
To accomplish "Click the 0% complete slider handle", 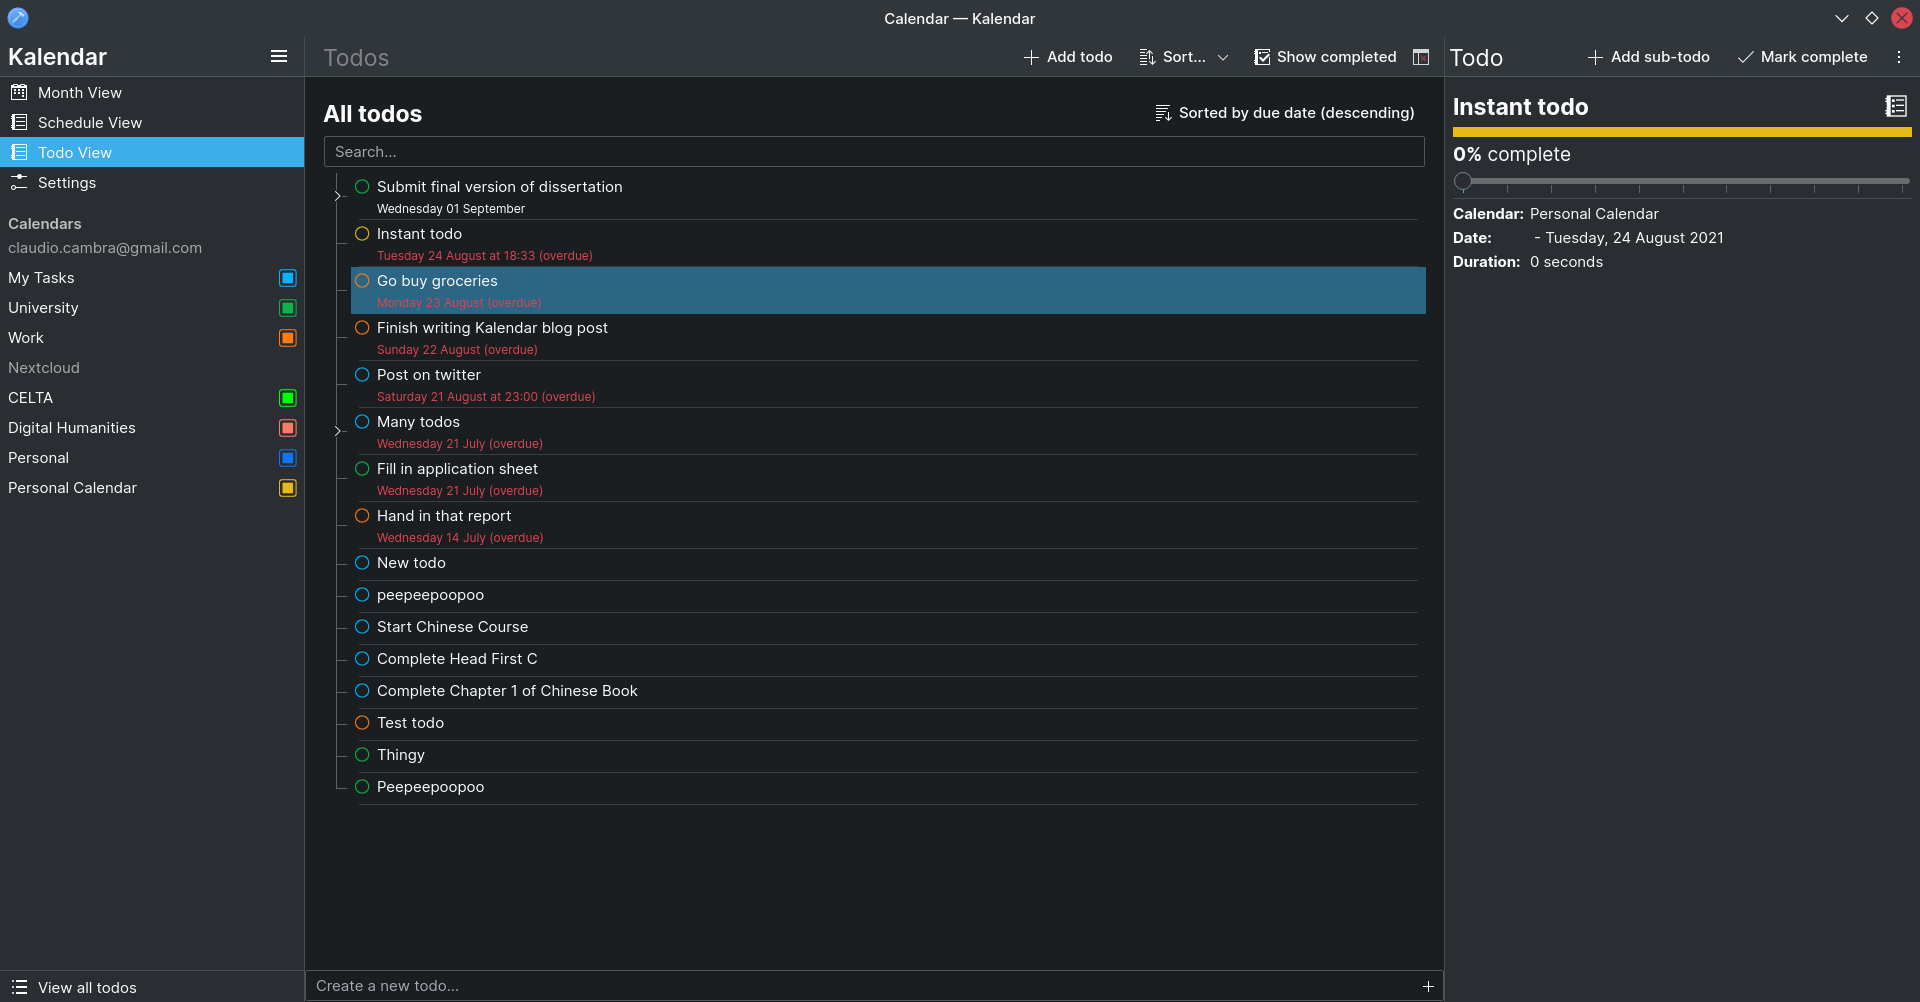I will [x=1463, y=182].
